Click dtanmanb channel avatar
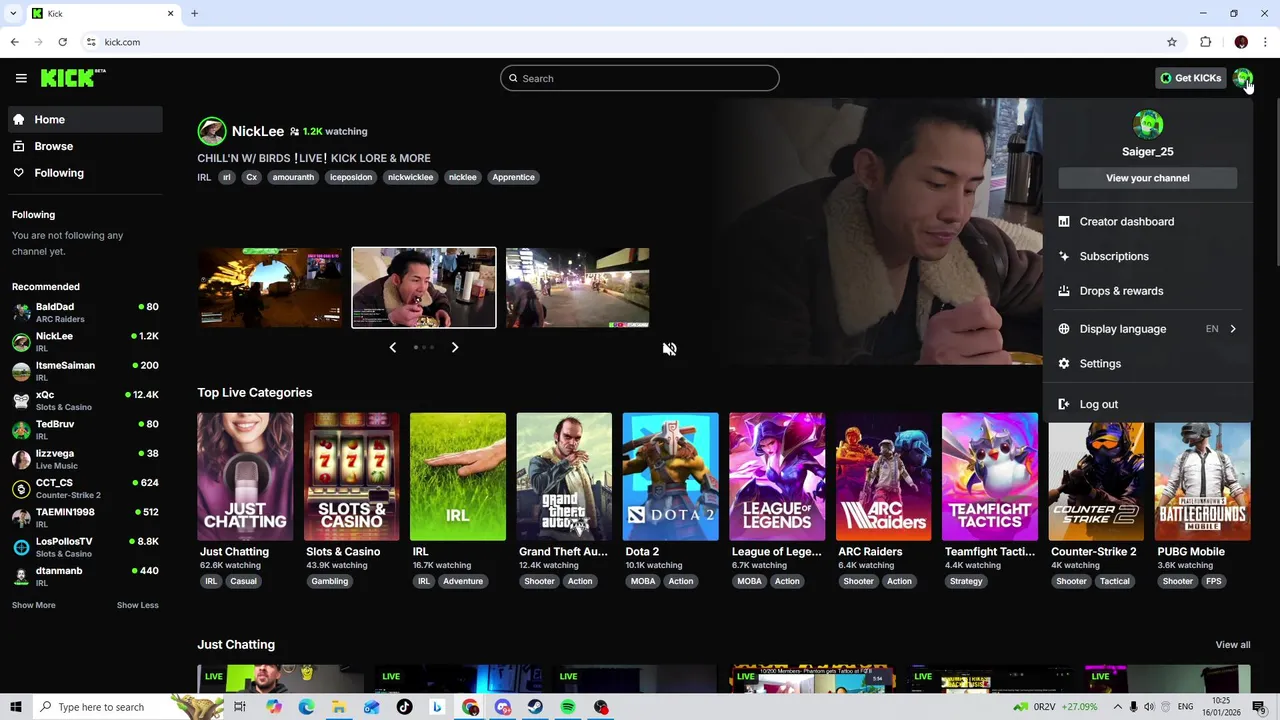 [21, 577]
